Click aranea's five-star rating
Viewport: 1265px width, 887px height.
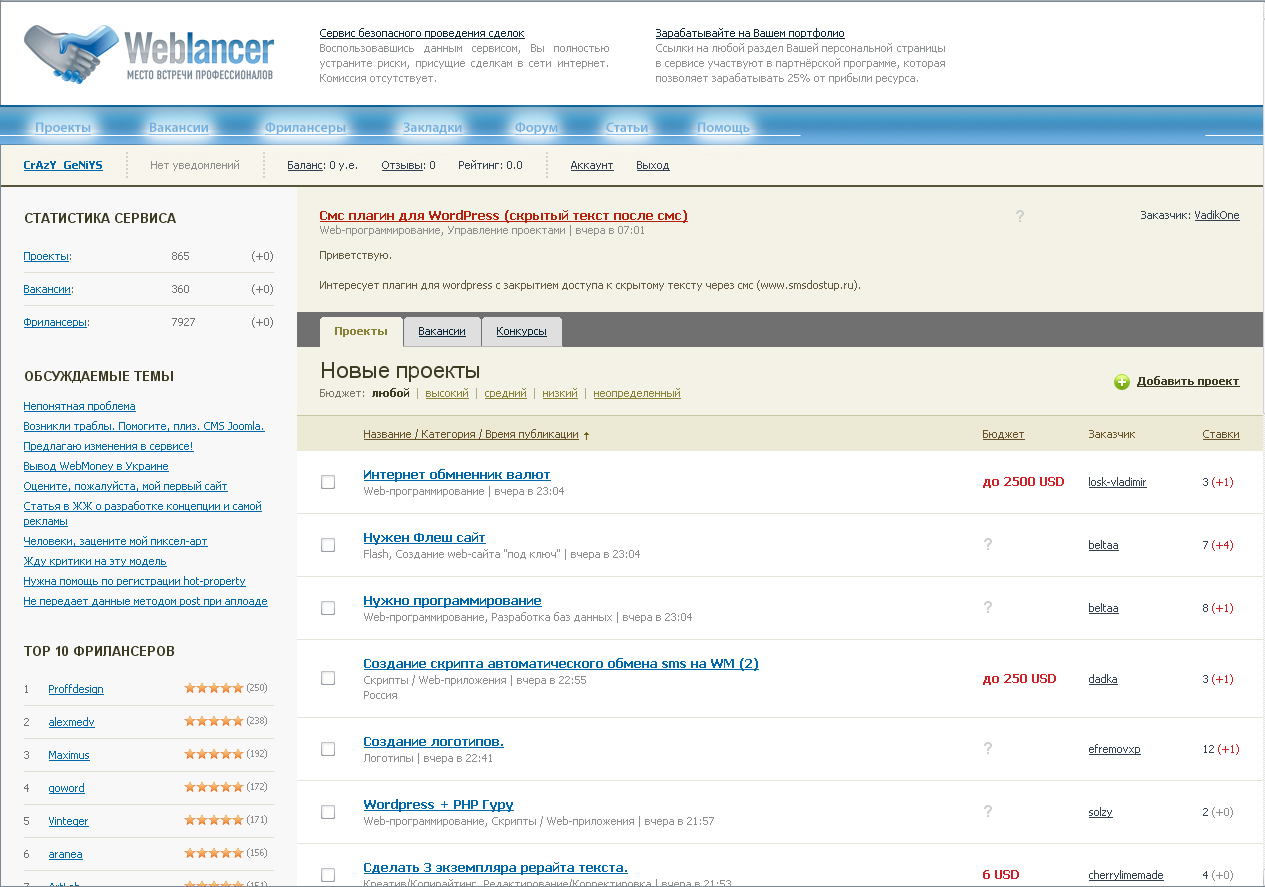(214, 853)
